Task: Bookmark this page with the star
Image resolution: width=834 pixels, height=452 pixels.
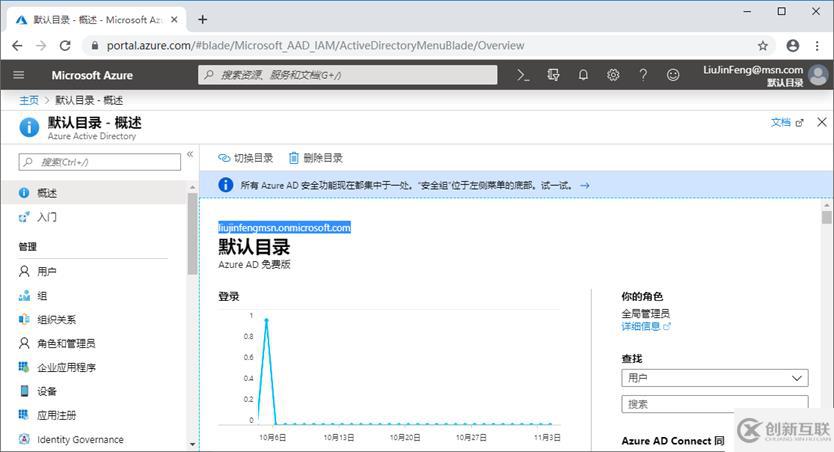Action: [763, 46]
